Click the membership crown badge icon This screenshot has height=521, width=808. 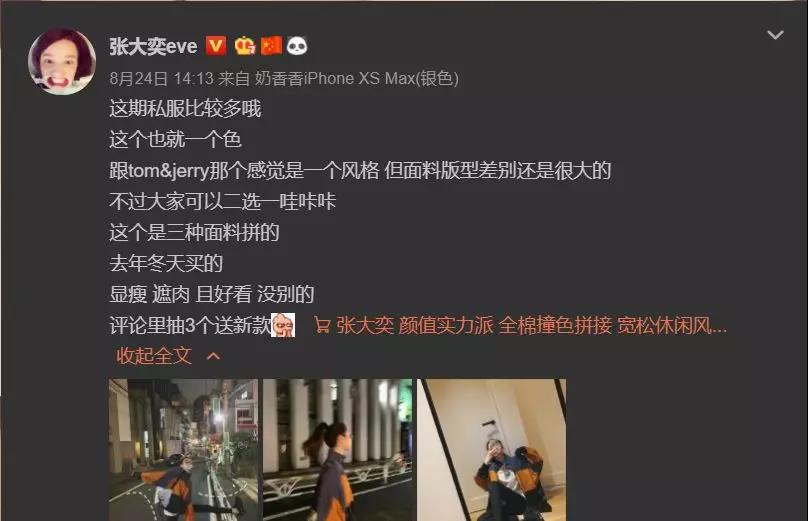pos(245,46)
